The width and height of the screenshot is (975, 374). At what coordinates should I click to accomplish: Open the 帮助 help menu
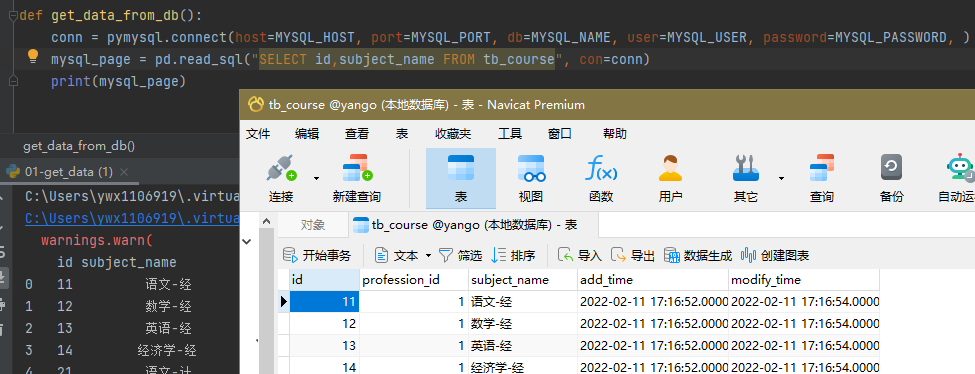(615, 134)
